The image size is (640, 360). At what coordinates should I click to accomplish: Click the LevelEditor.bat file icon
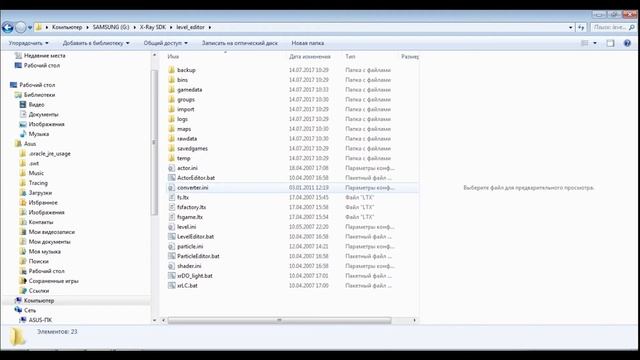[171, 237]
